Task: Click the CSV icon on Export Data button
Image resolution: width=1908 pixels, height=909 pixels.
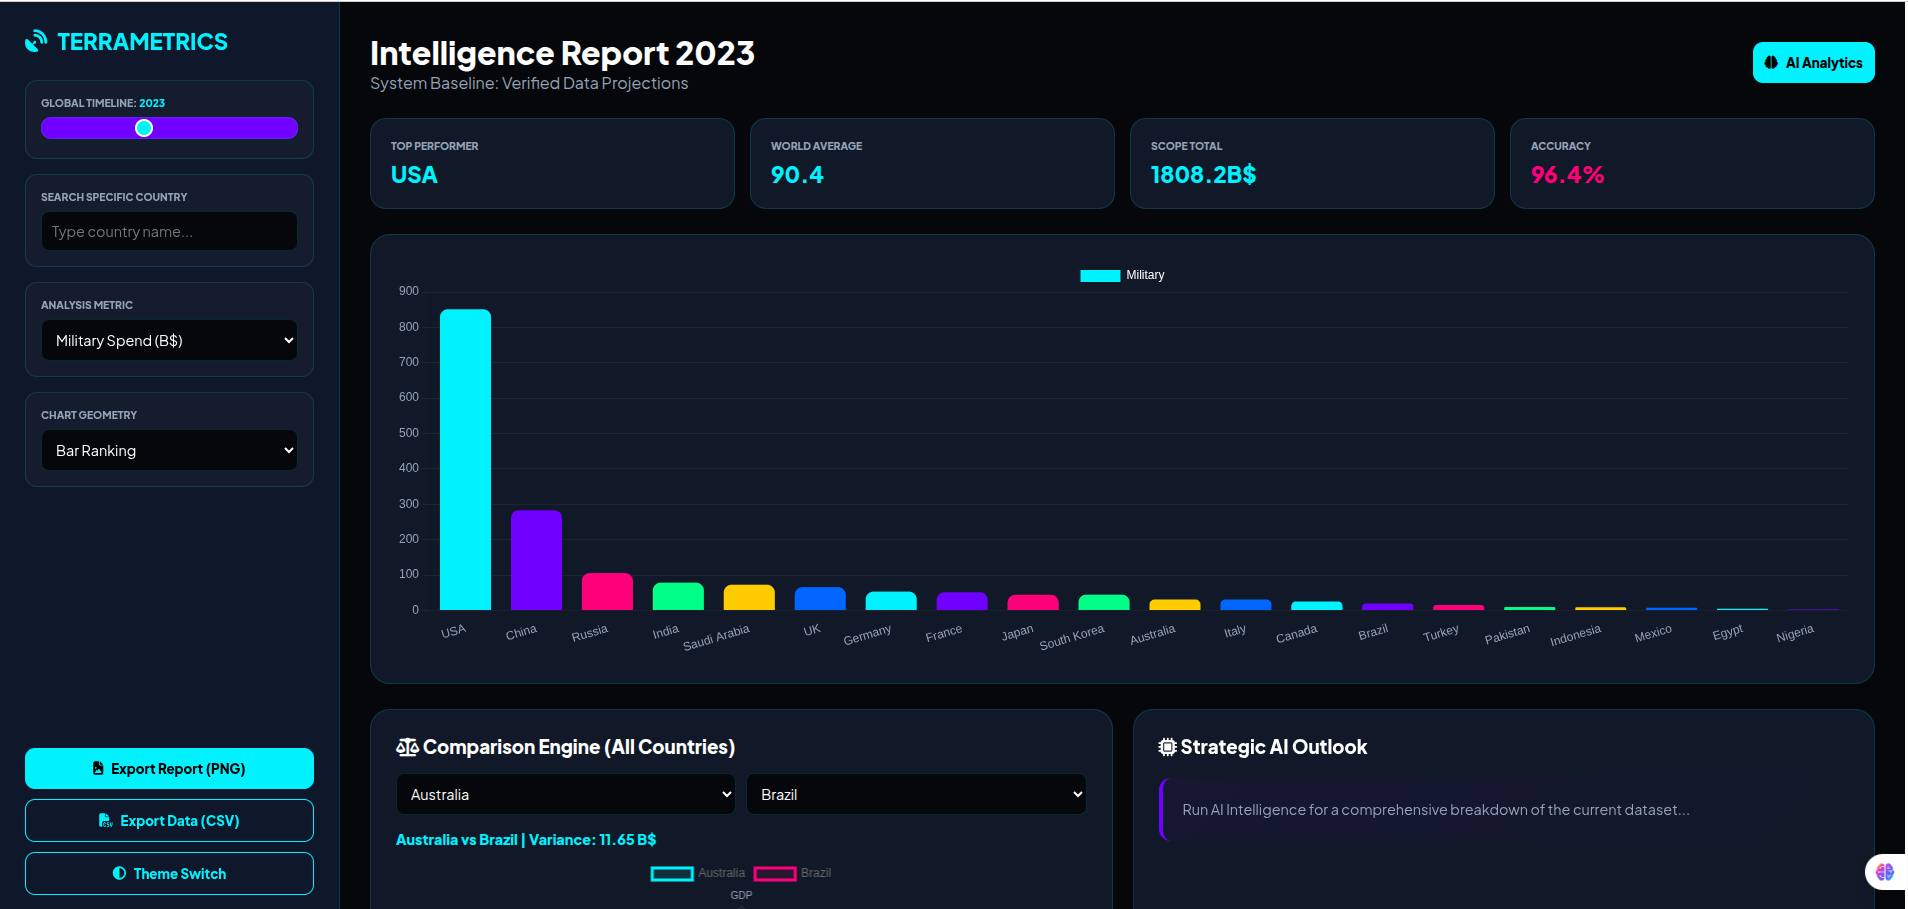Action: coord(106,821)
